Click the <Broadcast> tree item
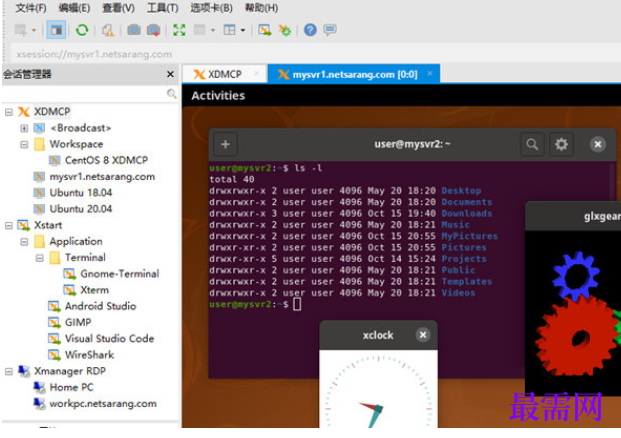Screen dimensions: 621x438 [x=80, y=128]
